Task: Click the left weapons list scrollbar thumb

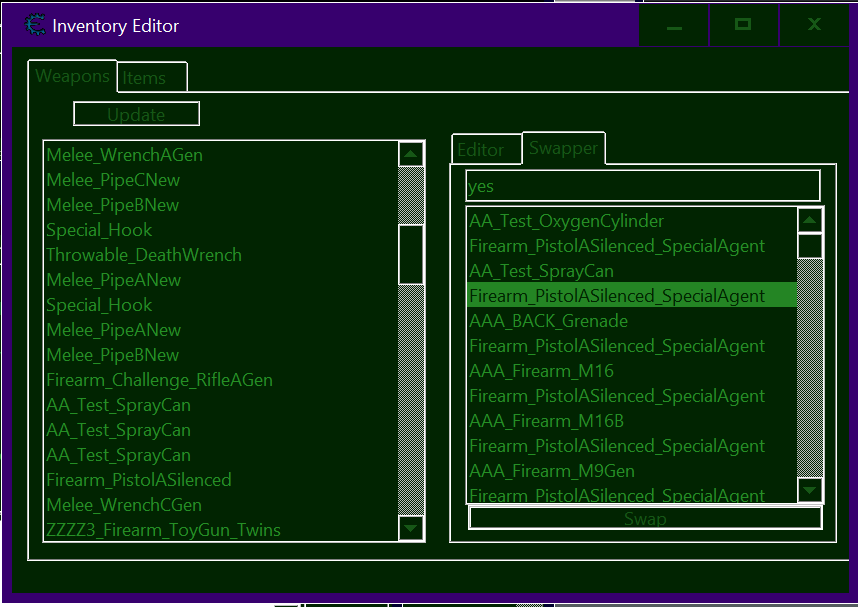Action: [x=411, y=254]
